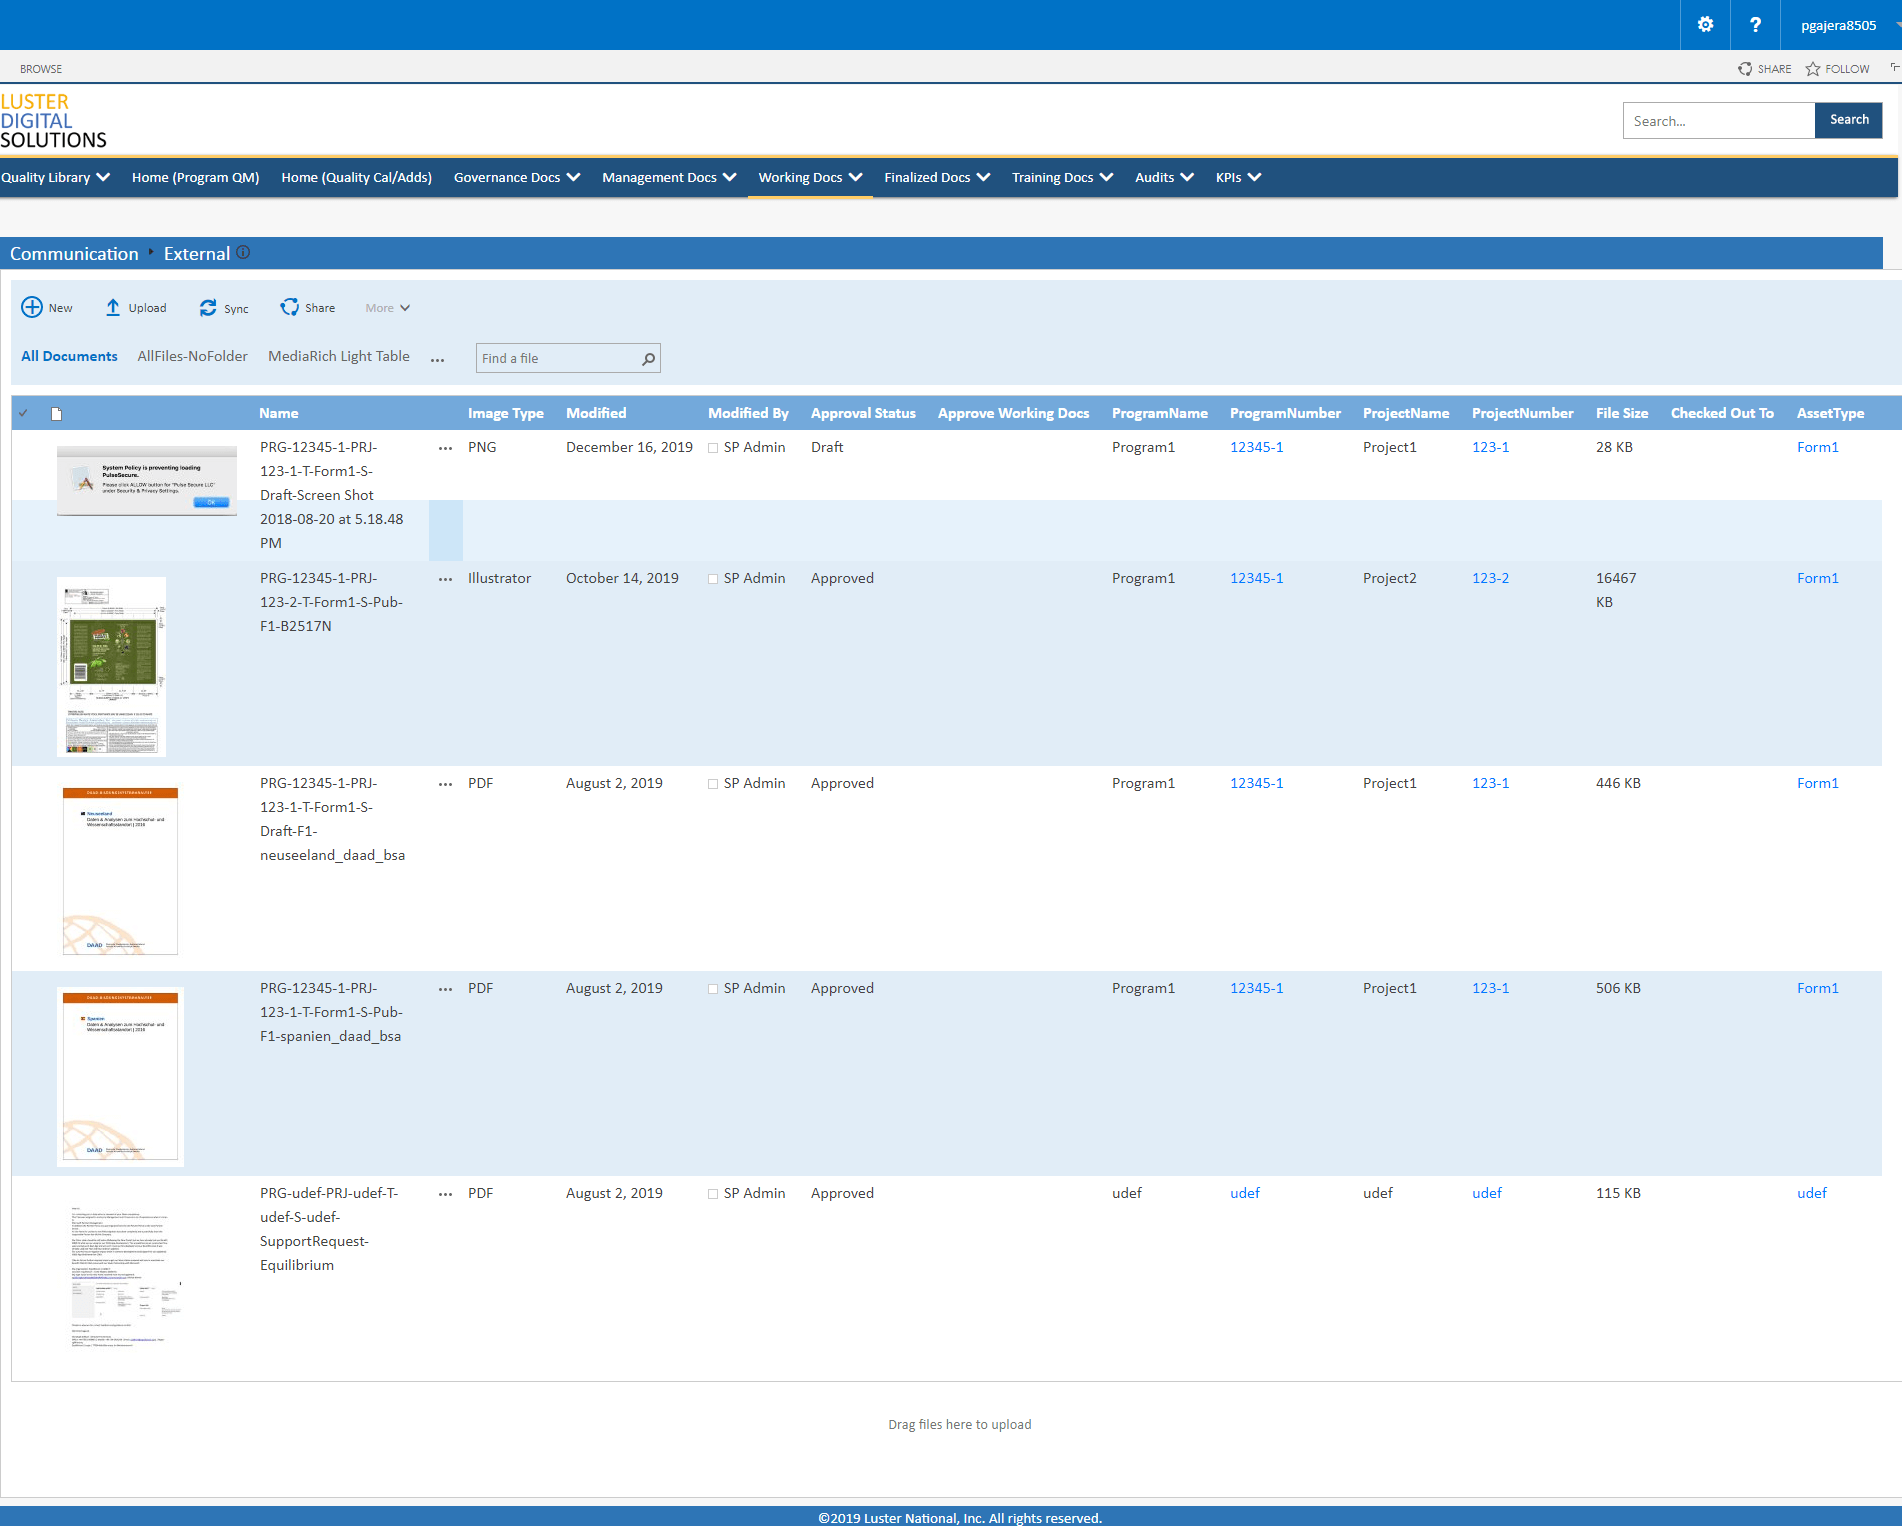This screenshot has height=1526, width=1902.
Task: Select the All Documents view
Action: coord(69,356)
